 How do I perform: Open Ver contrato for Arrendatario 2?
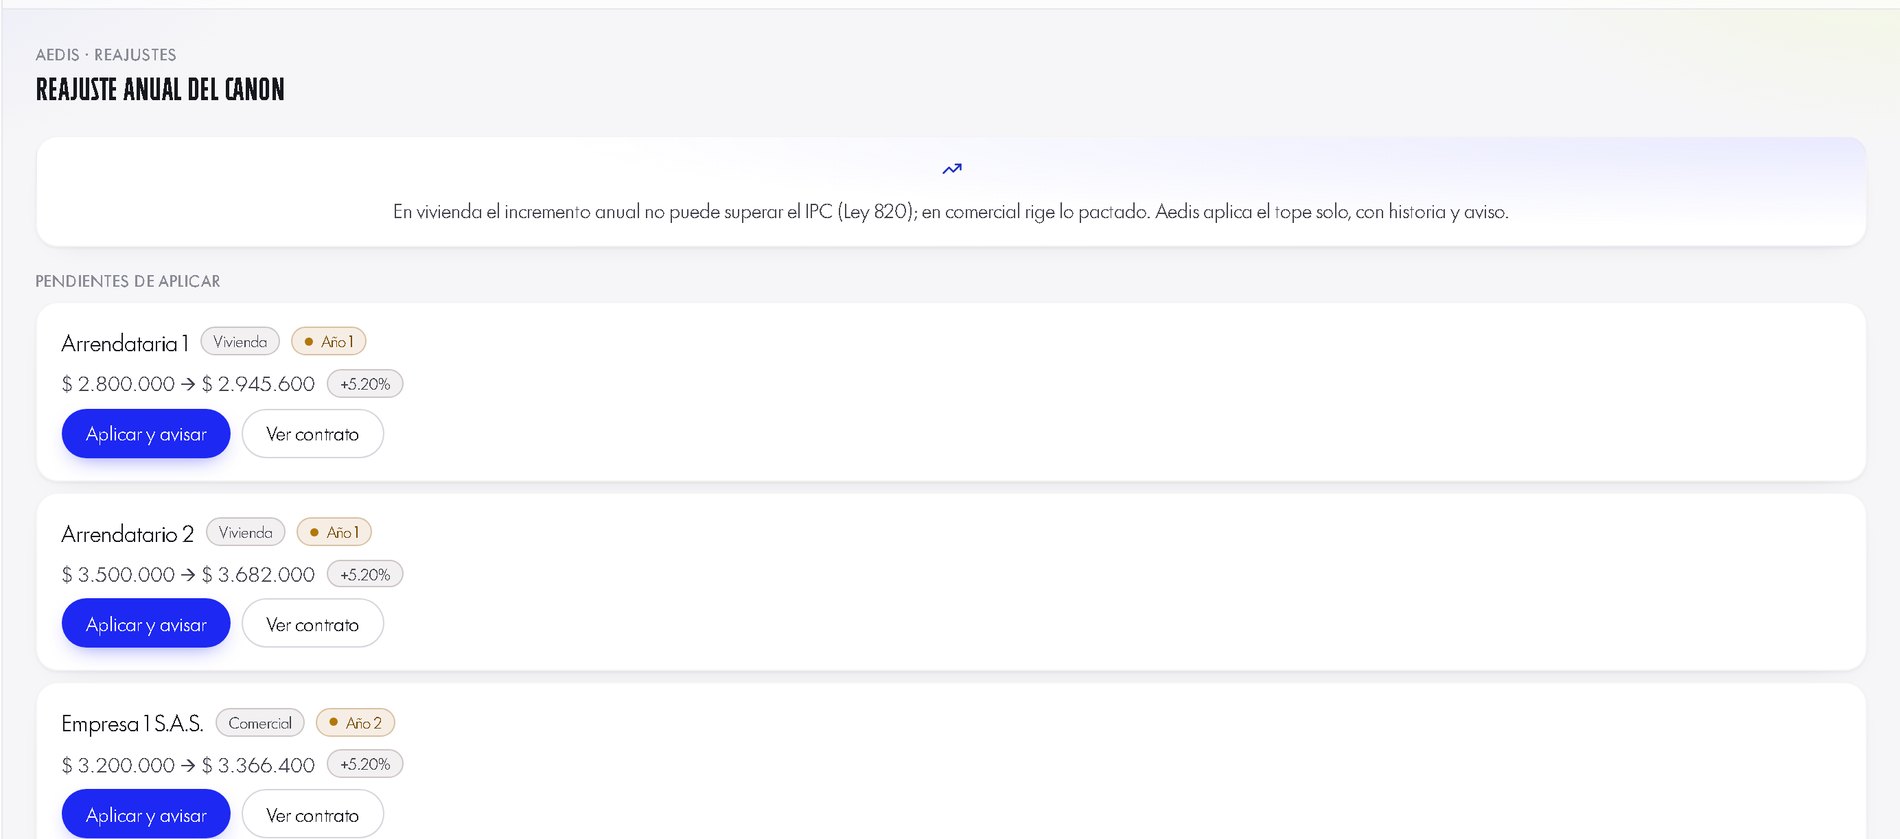(312, 624)
